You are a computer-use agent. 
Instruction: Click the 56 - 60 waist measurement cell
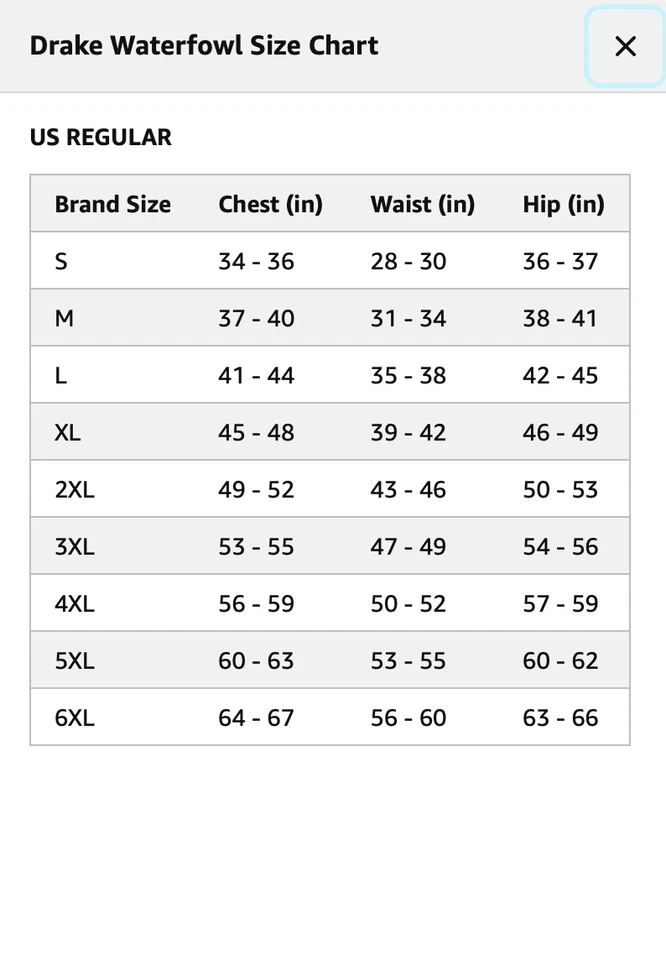(408, 717)
